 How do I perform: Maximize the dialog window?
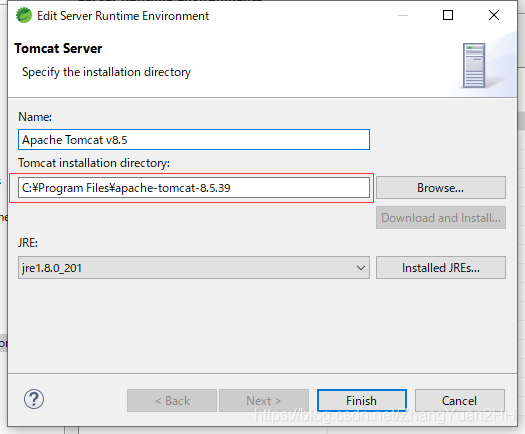pyautogui.click(x=448, y=15)
